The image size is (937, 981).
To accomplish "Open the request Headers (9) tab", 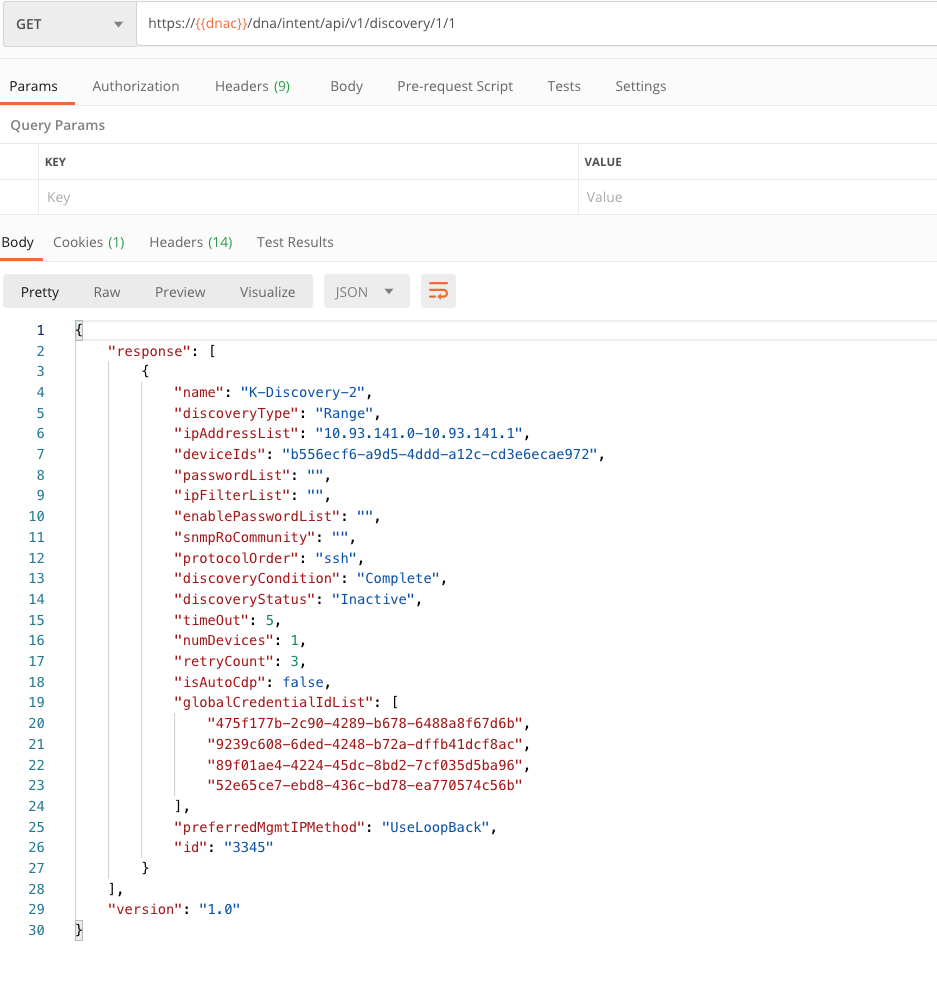I will coord(252,86).
